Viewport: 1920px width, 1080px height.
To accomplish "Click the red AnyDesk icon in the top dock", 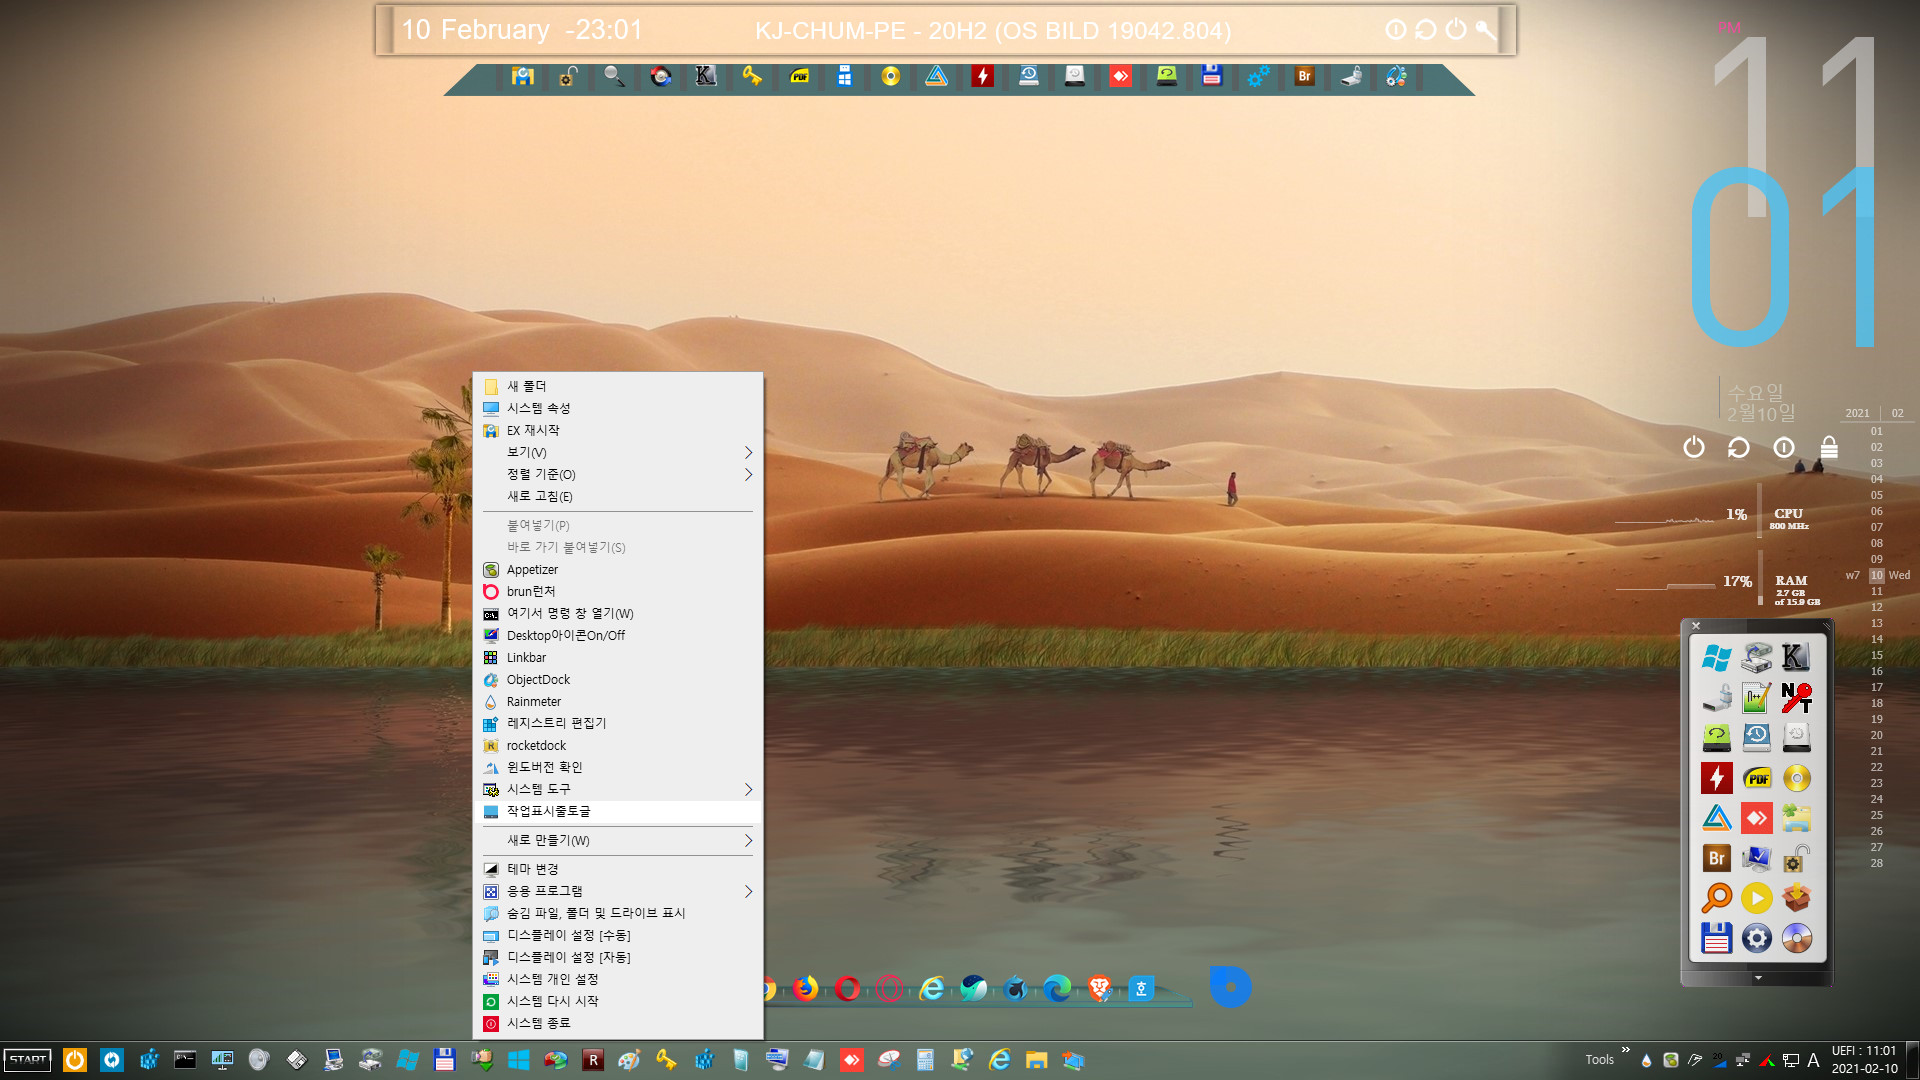I will (1120, 76).
